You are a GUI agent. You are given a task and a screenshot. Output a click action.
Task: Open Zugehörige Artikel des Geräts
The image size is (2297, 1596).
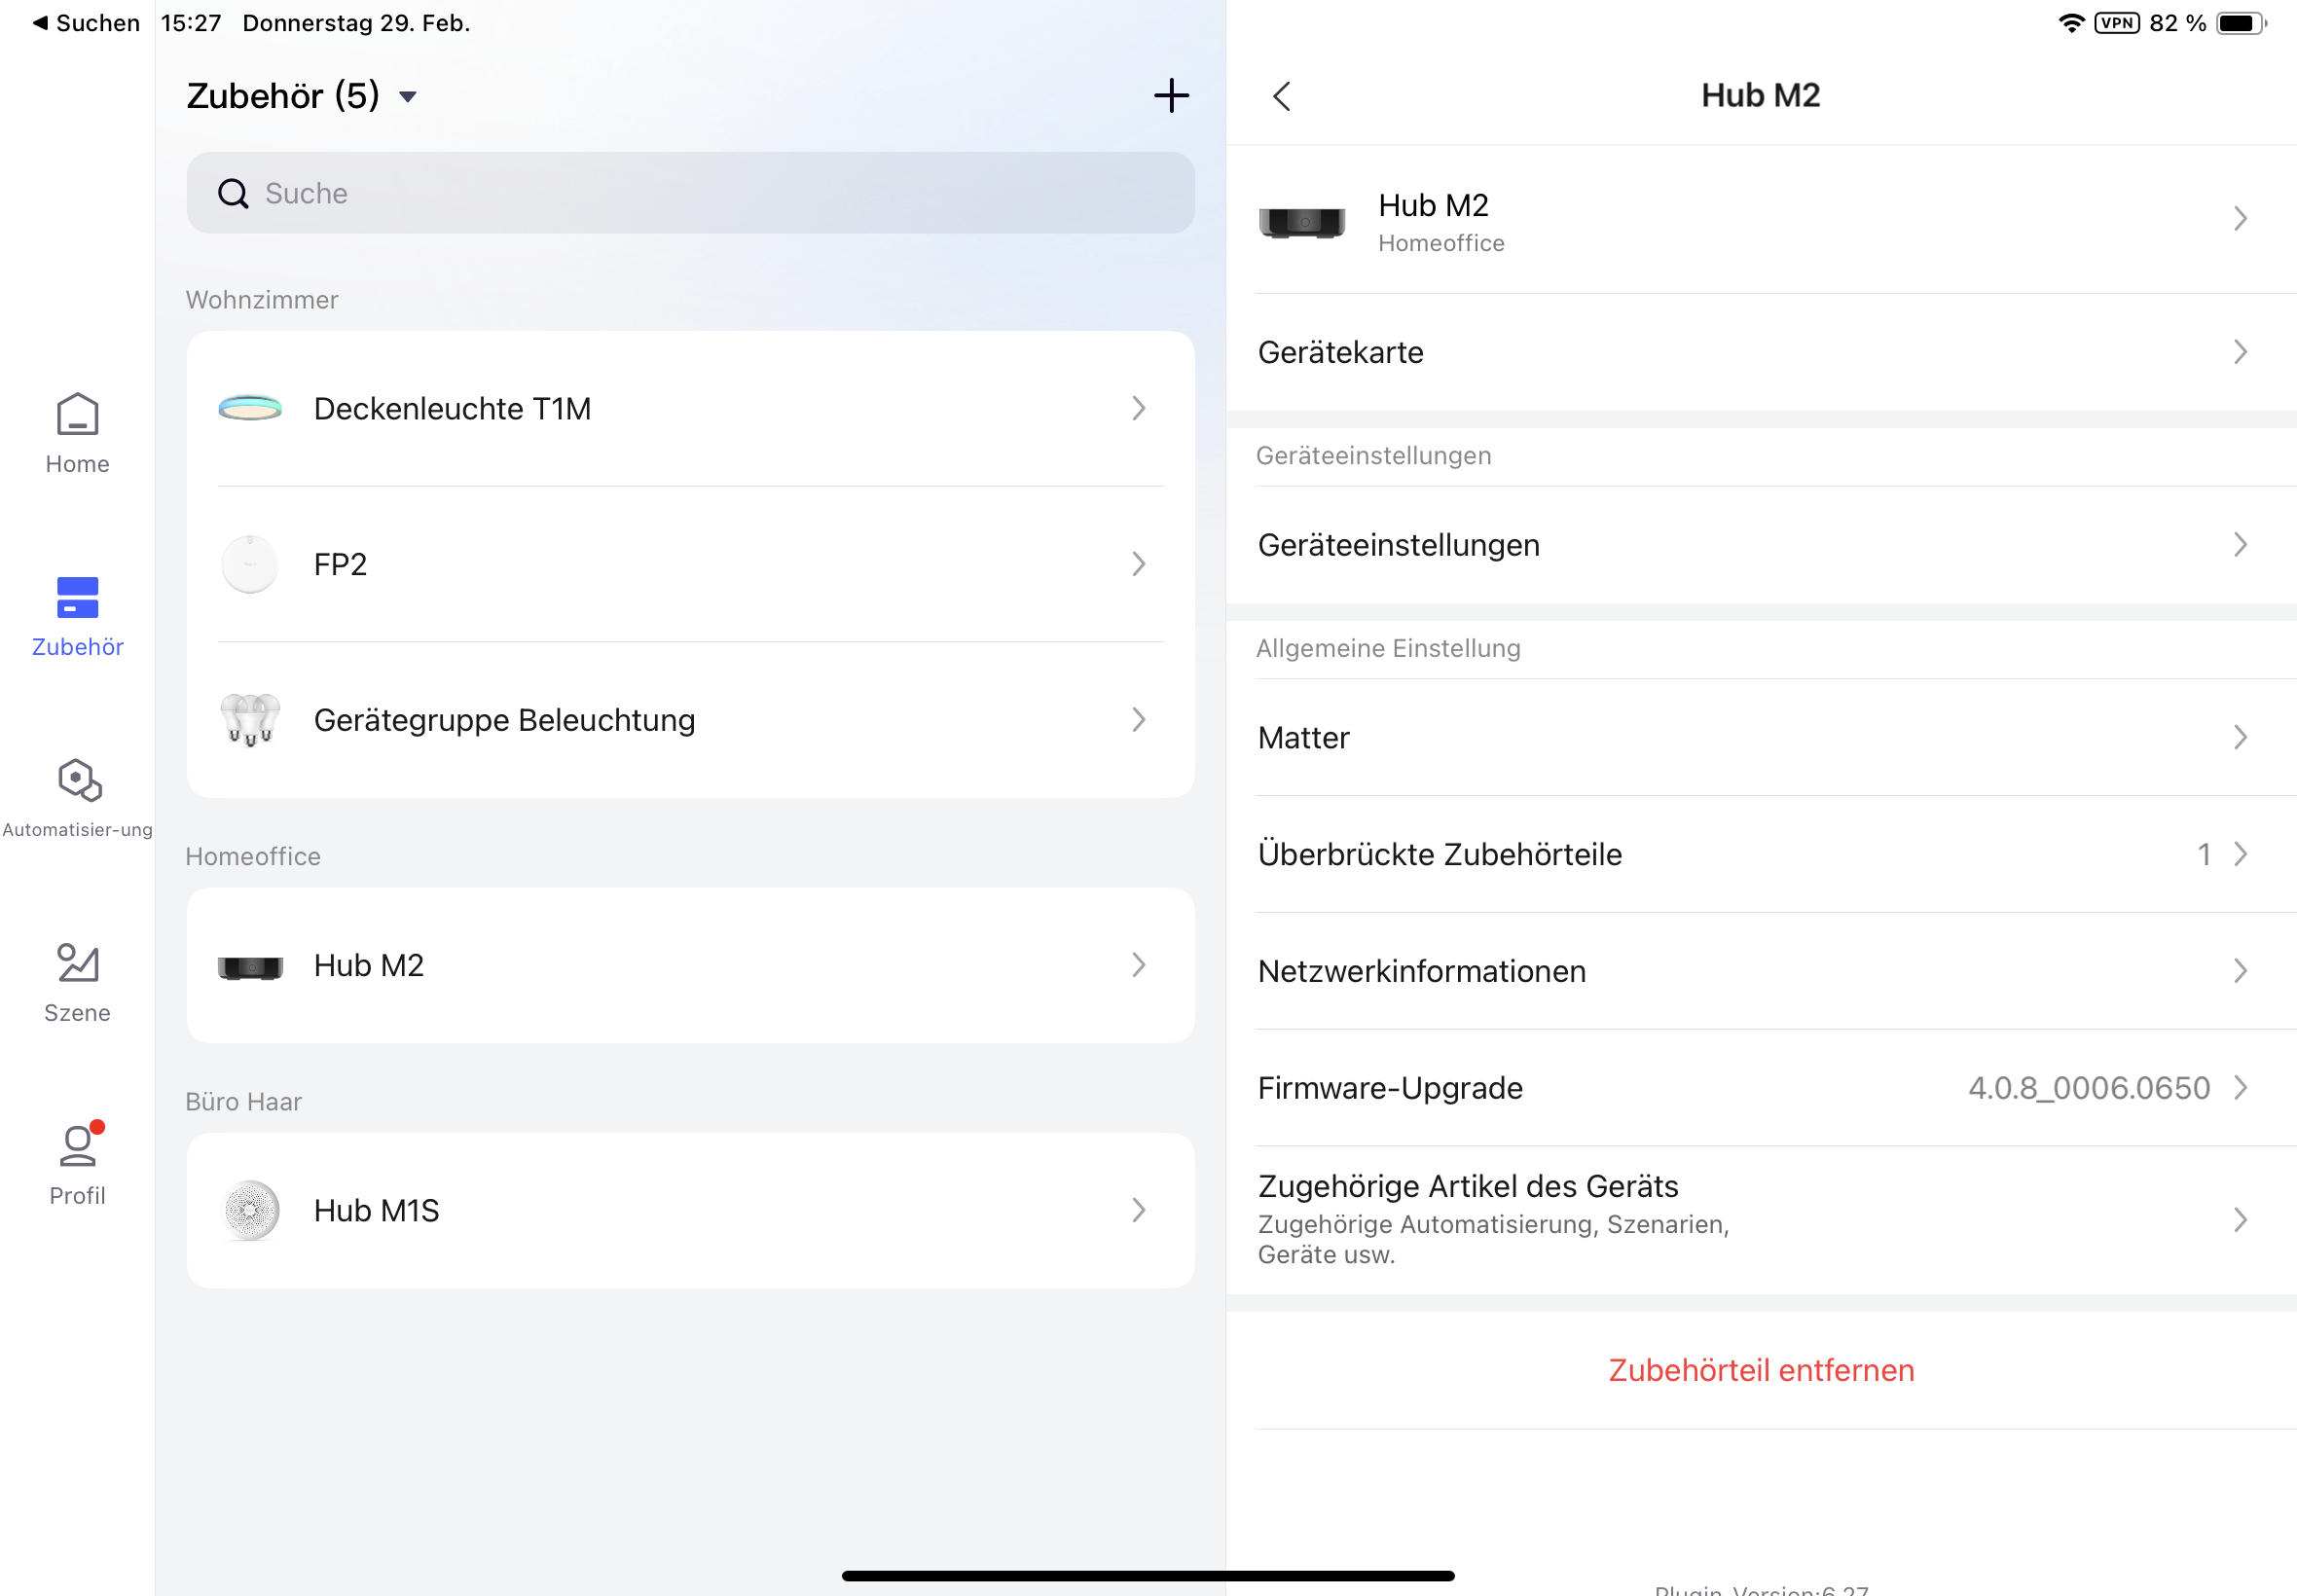coord(1759,1218)
